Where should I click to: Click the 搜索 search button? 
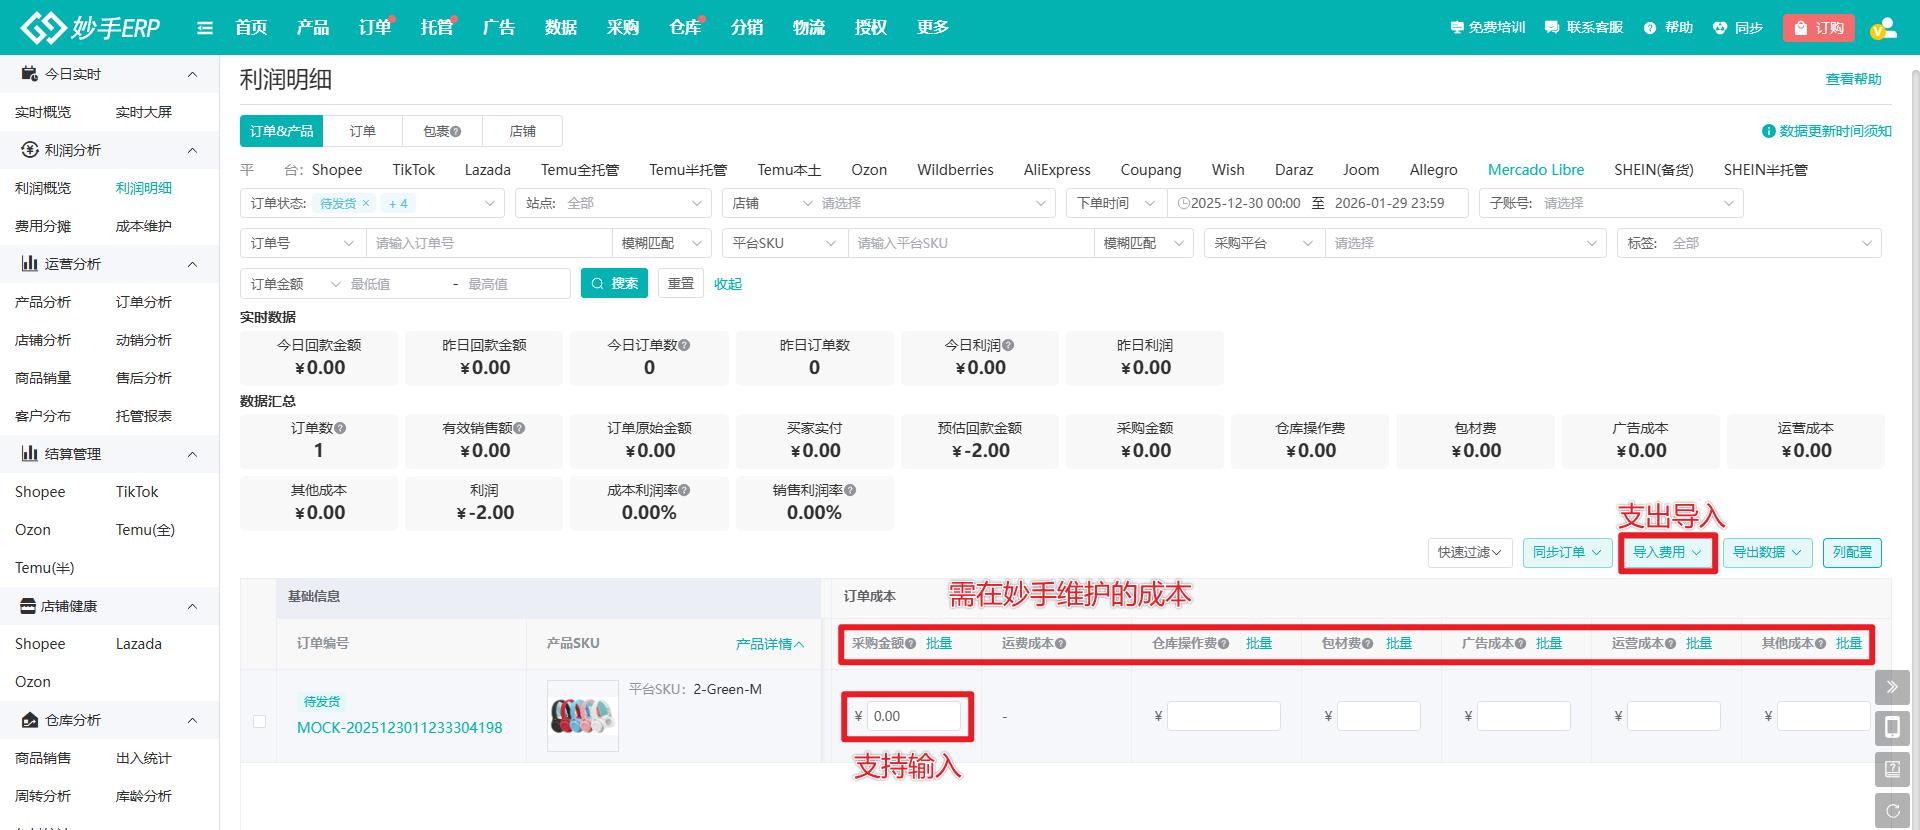click(x=614, y=284)
